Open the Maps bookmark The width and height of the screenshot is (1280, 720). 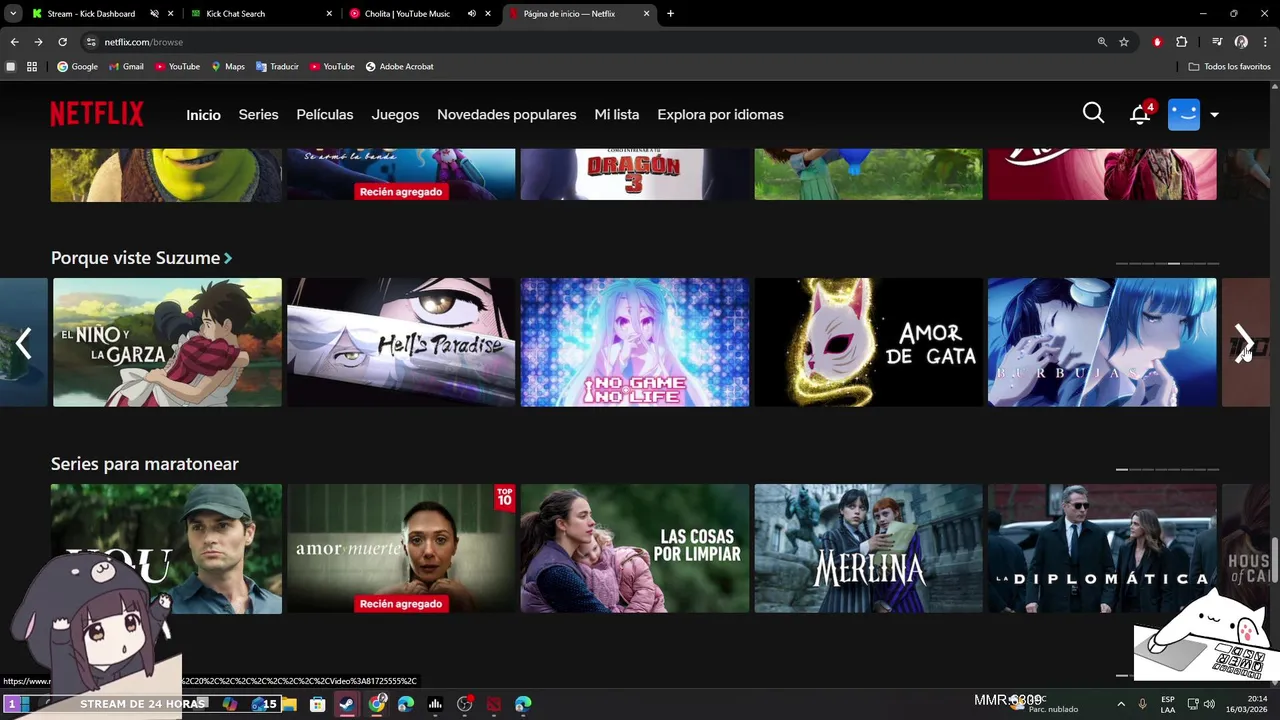[x=227, y=67]
